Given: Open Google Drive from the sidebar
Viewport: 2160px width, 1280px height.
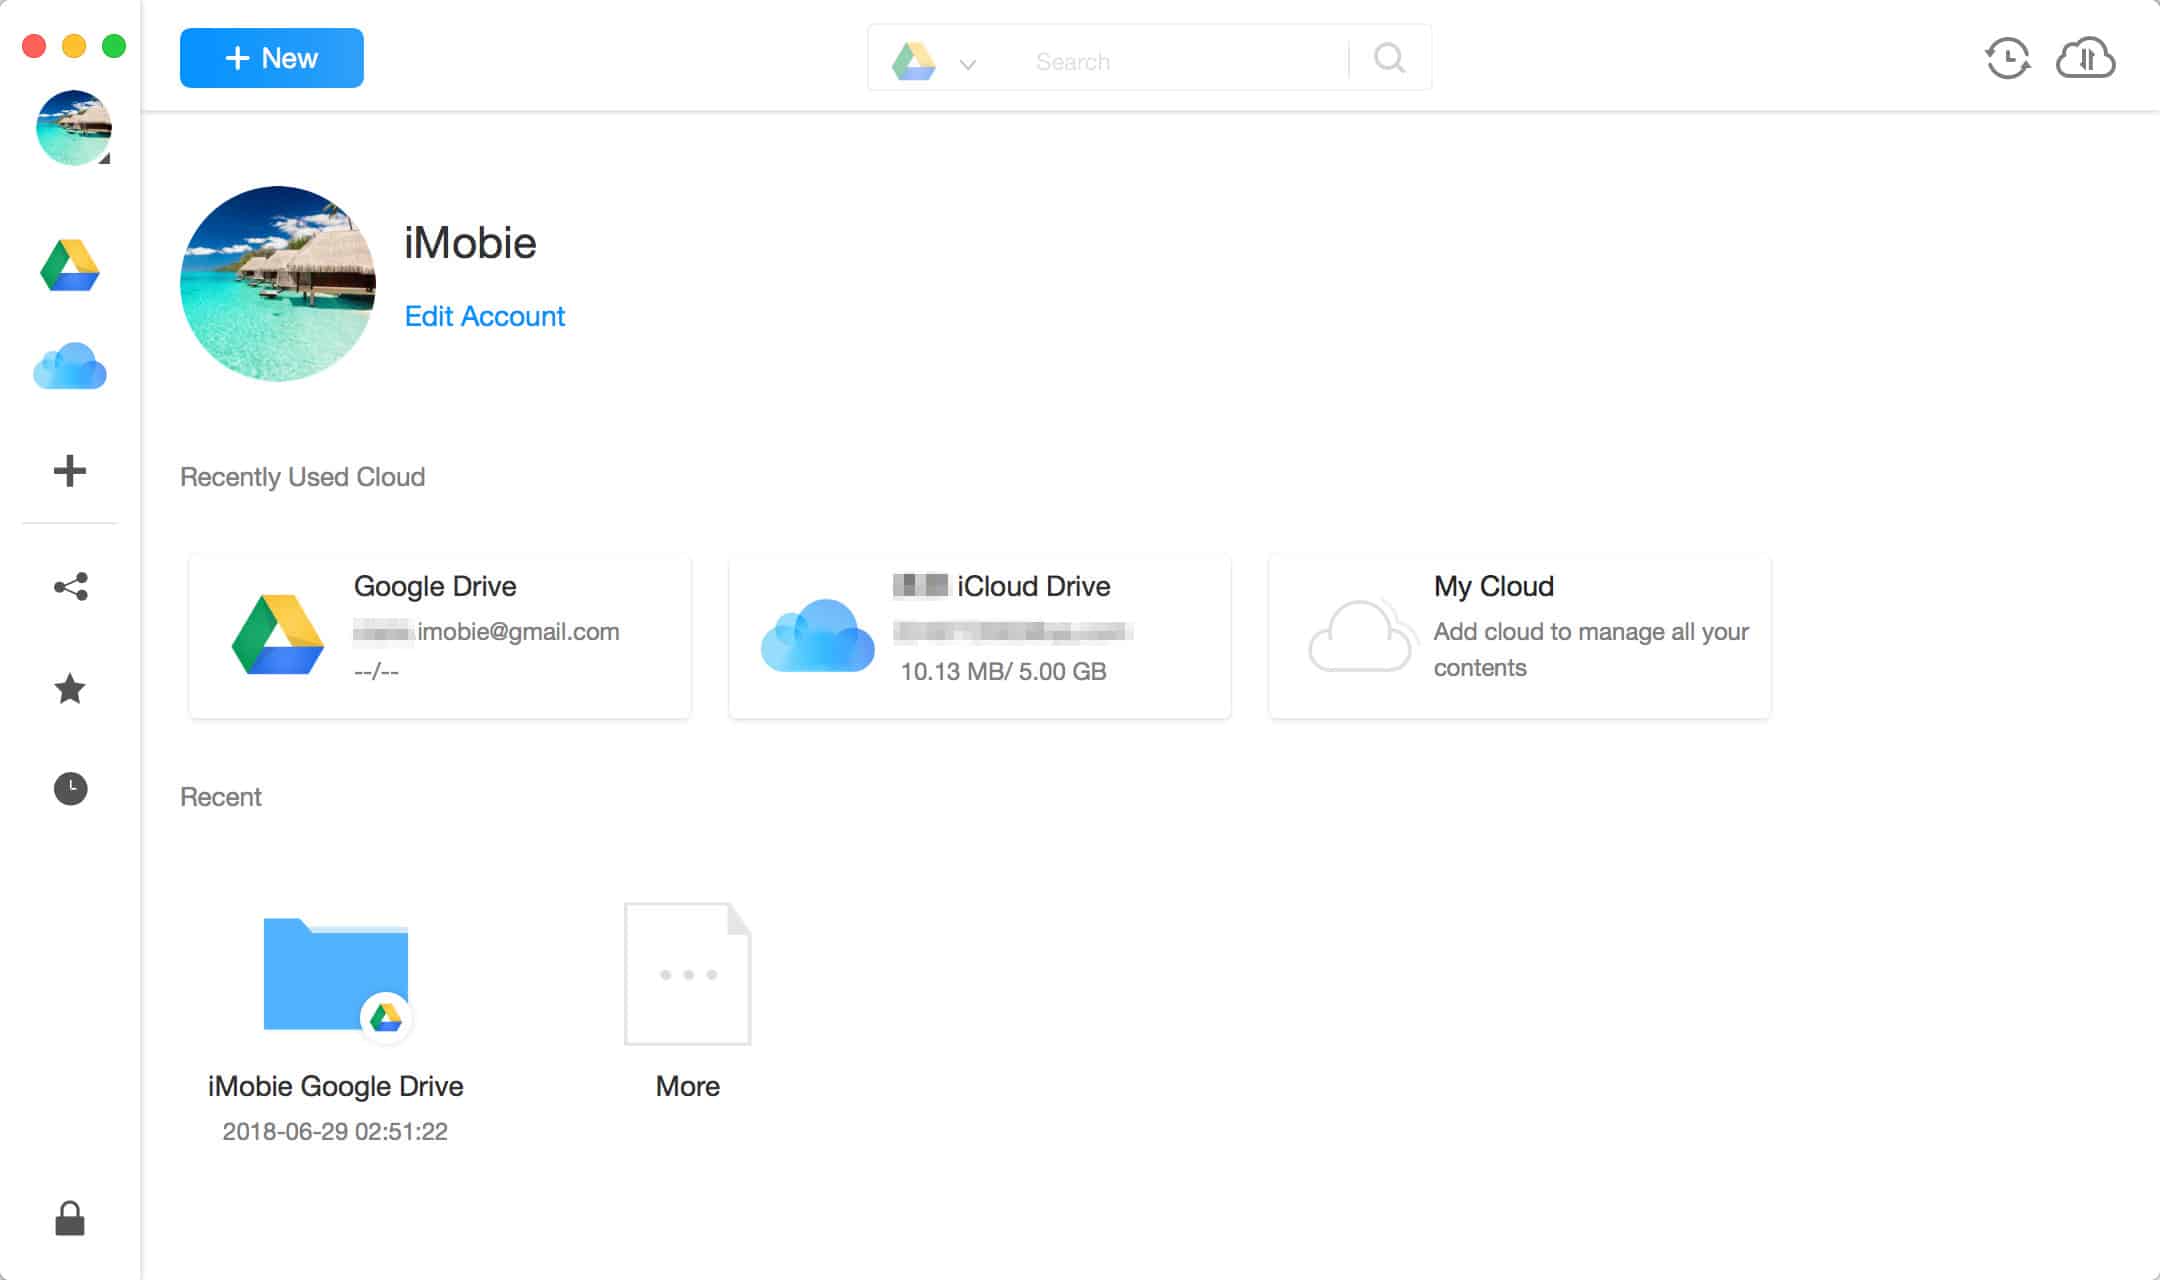Looking at the screenshot, I should pyautogui.click(x=70, y=266).
